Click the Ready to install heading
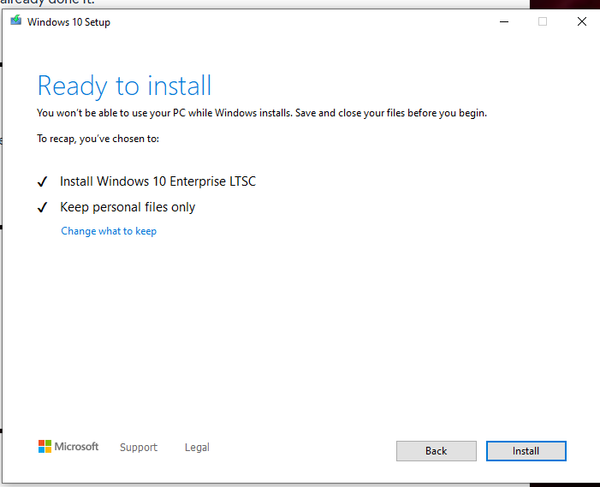Screen dimensions: 600x487 pos(124,86)
